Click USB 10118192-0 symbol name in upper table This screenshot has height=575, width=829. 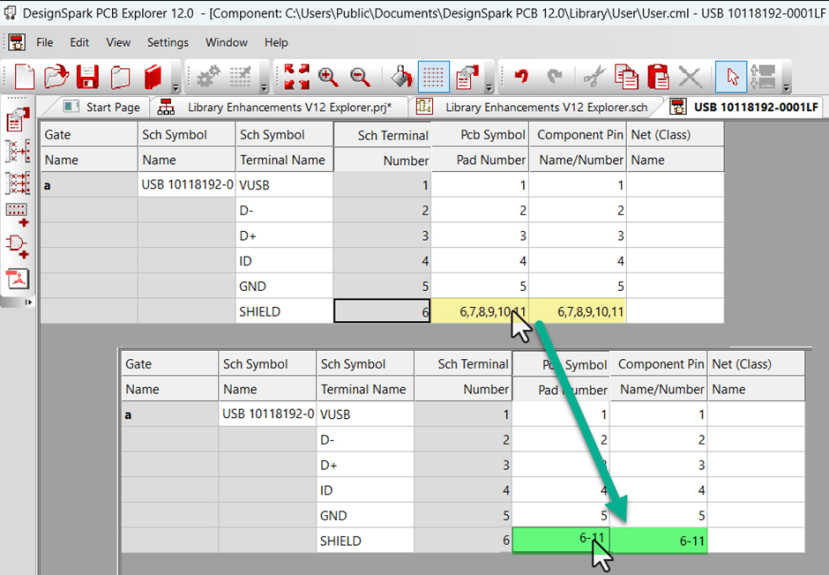187,185
